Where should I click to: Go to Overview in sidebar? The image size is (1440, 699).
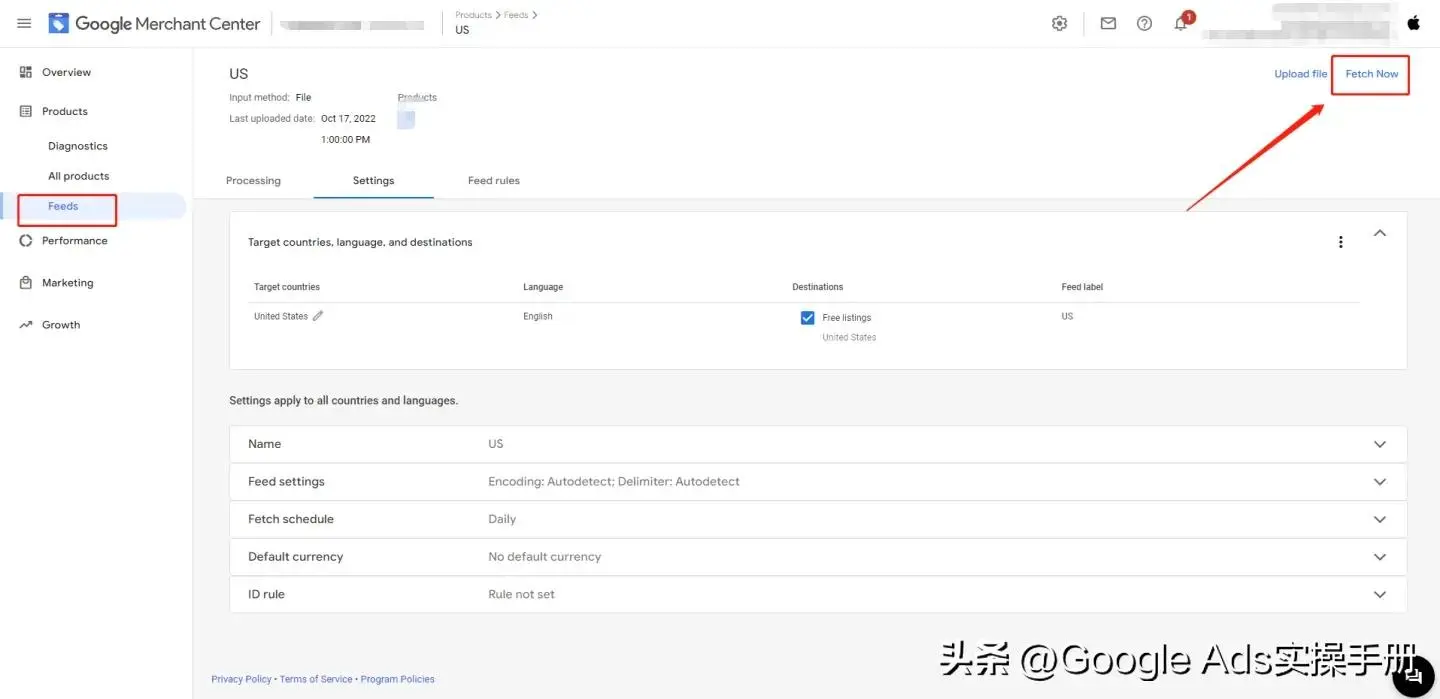click(66, 72)
